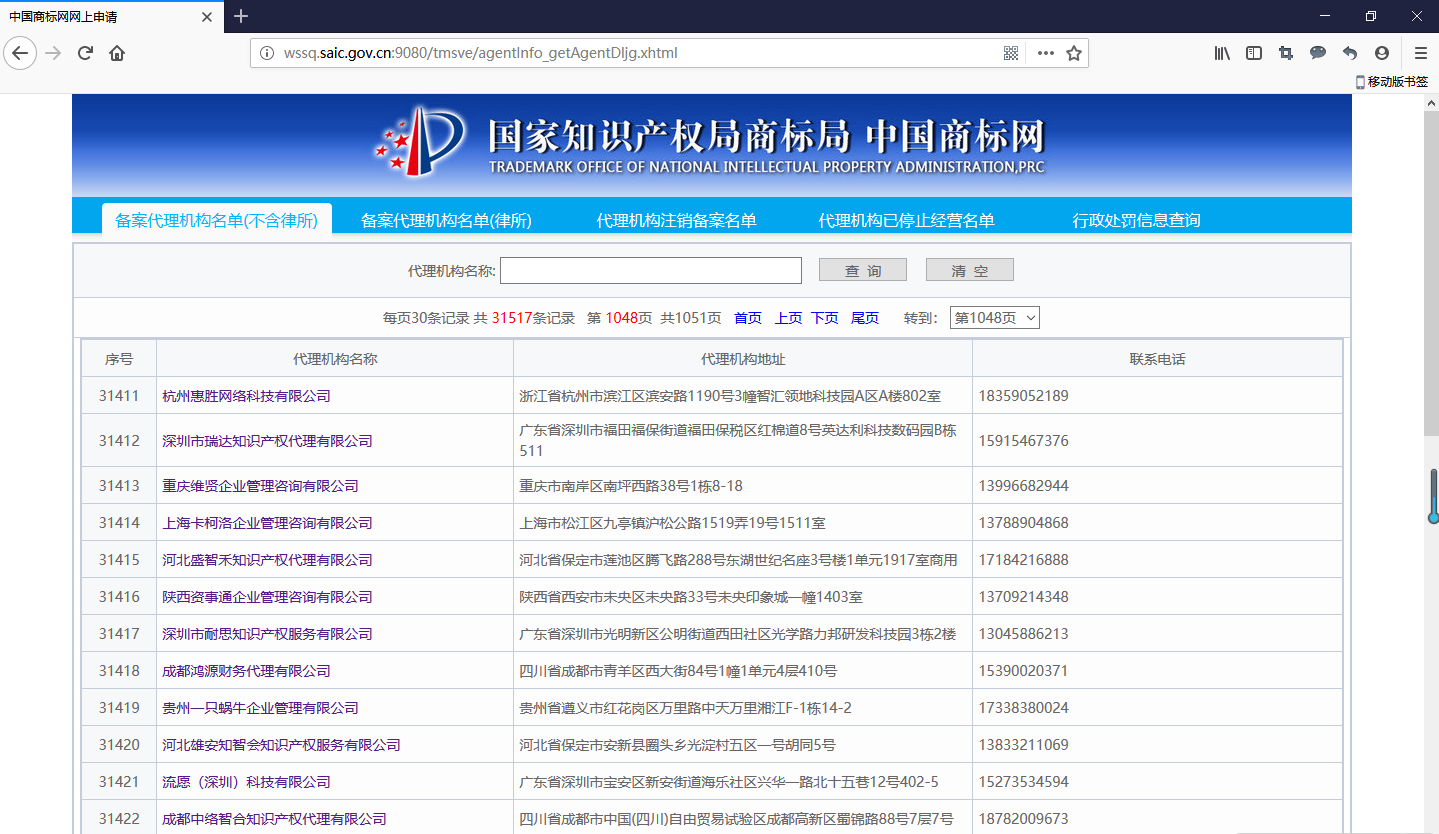Open the library bookshelf icon
This screenshot has width=1439, height=834.
(x=1222, y=53)
